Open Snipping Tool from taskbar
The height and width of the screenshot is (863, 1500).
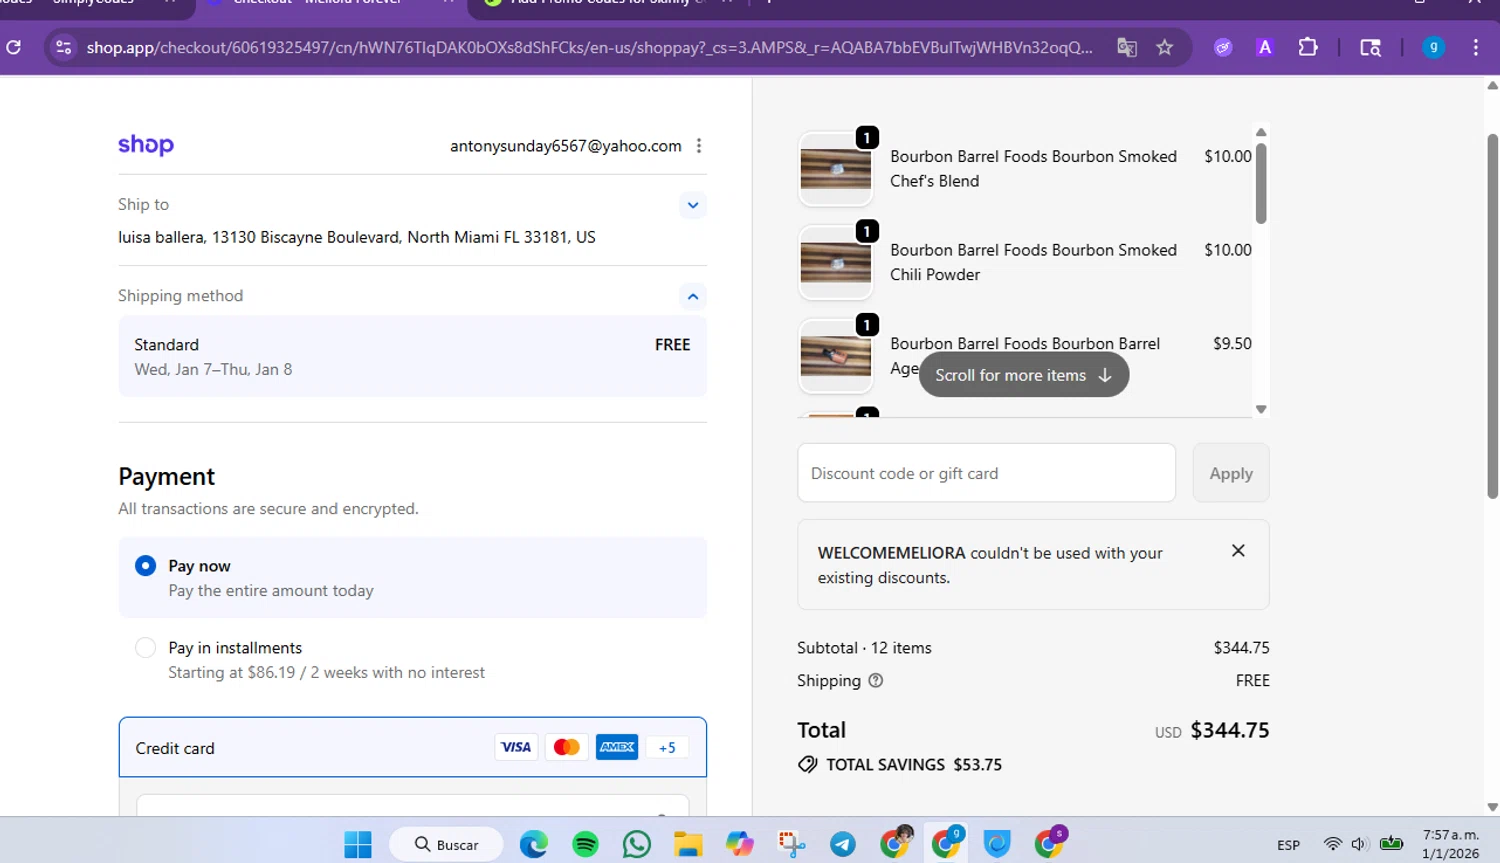[x=791, y=845]
